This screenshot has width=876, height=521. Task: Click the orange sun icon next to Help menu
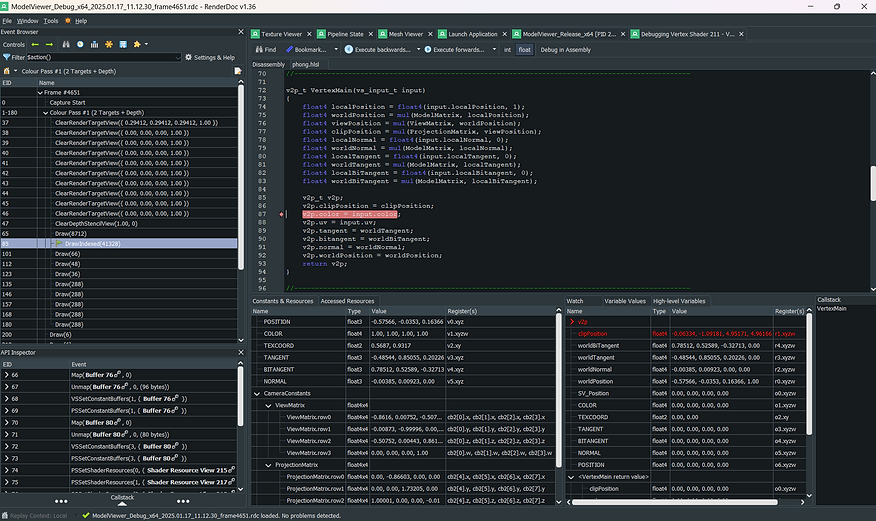68,21
